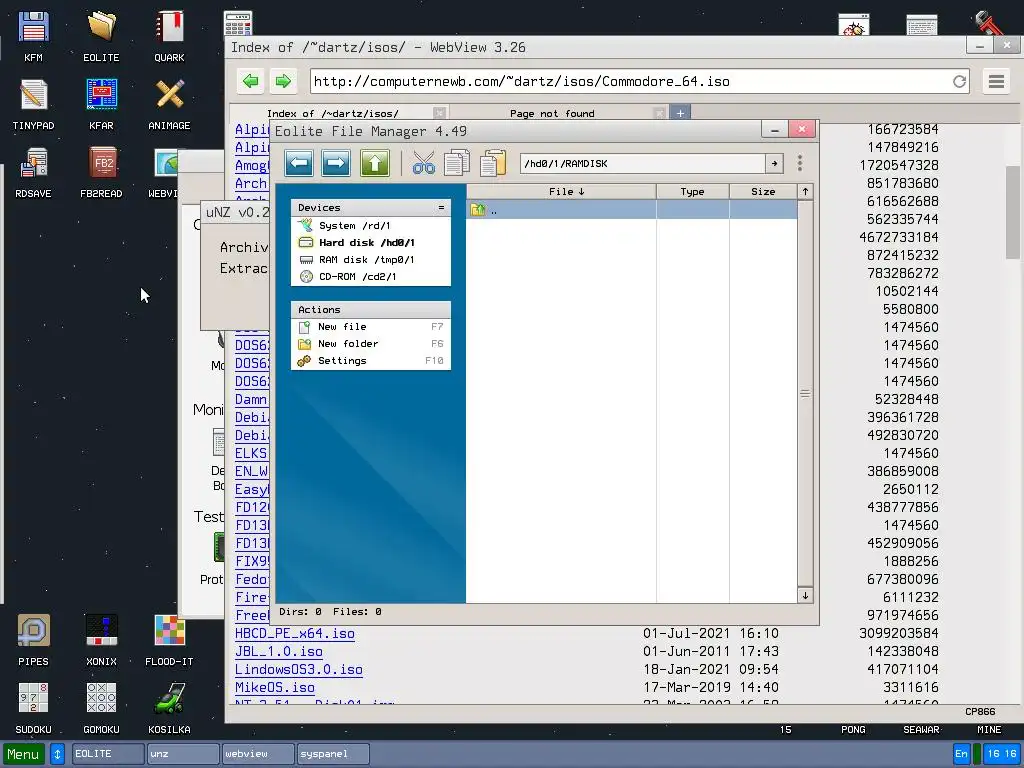Click the Paste icon in Eolite toolbar

point(493,163)
